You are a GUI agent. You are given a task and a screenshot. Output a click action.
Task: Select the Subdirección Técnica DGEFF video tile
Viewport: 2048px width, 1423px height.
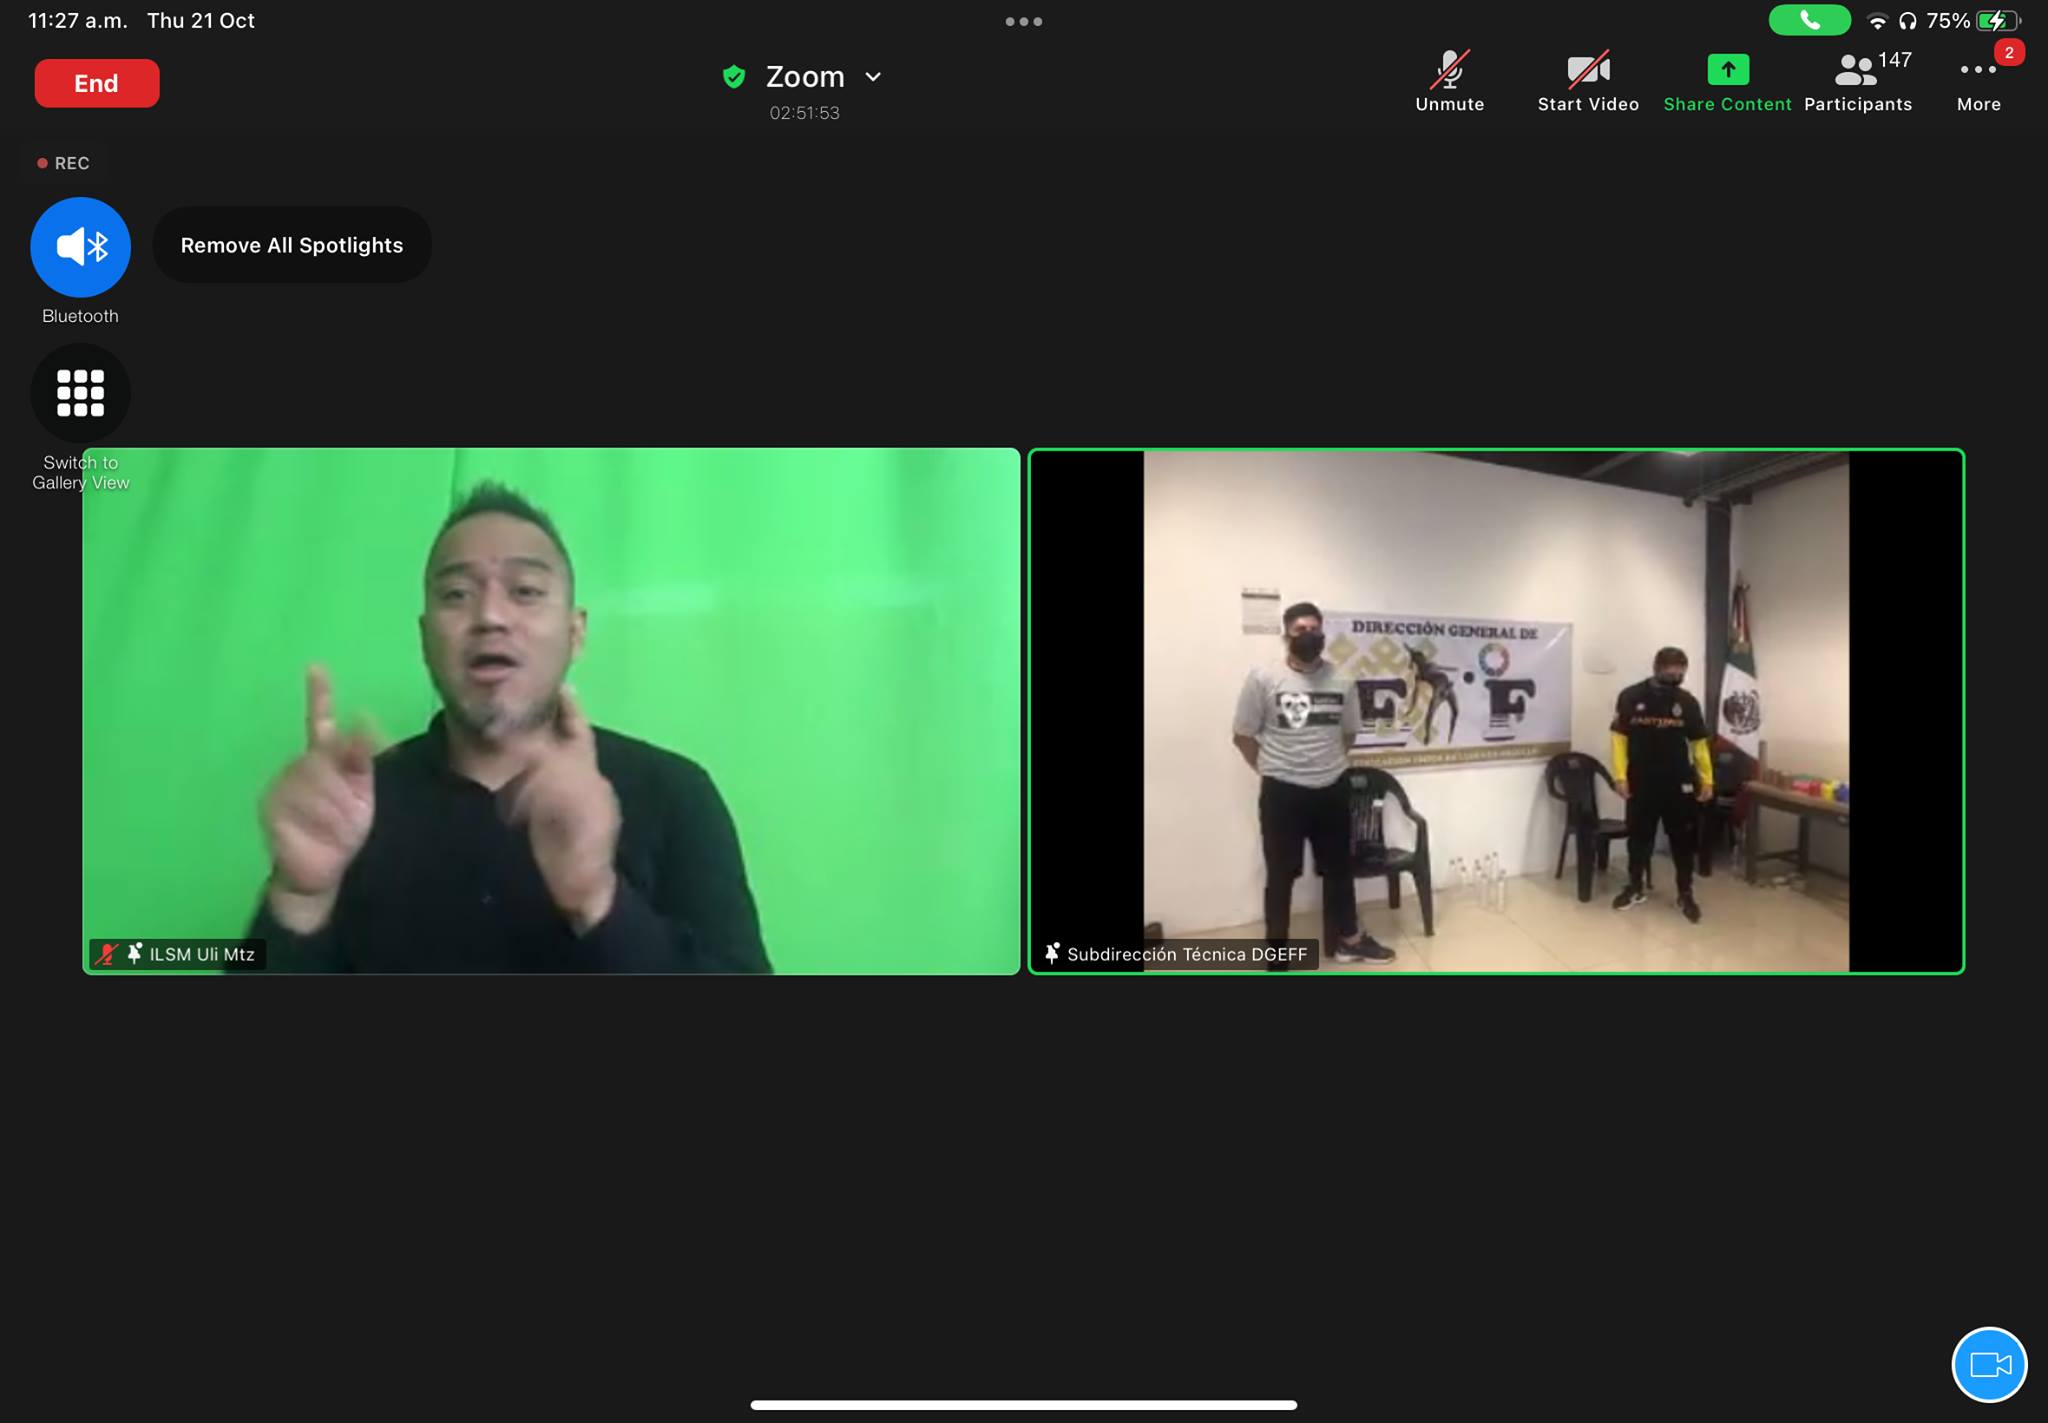click(x=1496, y=711)
